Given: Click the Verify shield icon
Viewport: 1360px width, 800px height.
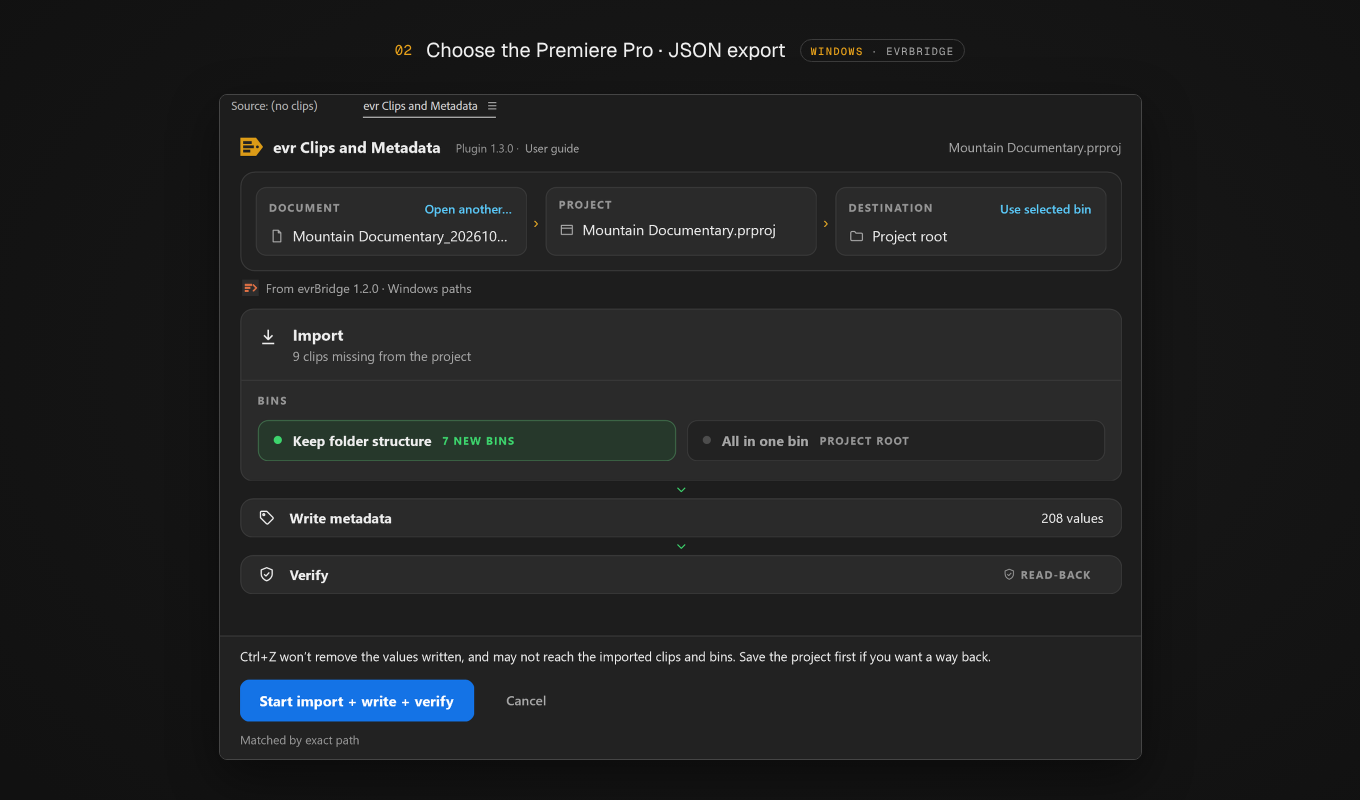Looking at the screenshot, I should 266,575.
